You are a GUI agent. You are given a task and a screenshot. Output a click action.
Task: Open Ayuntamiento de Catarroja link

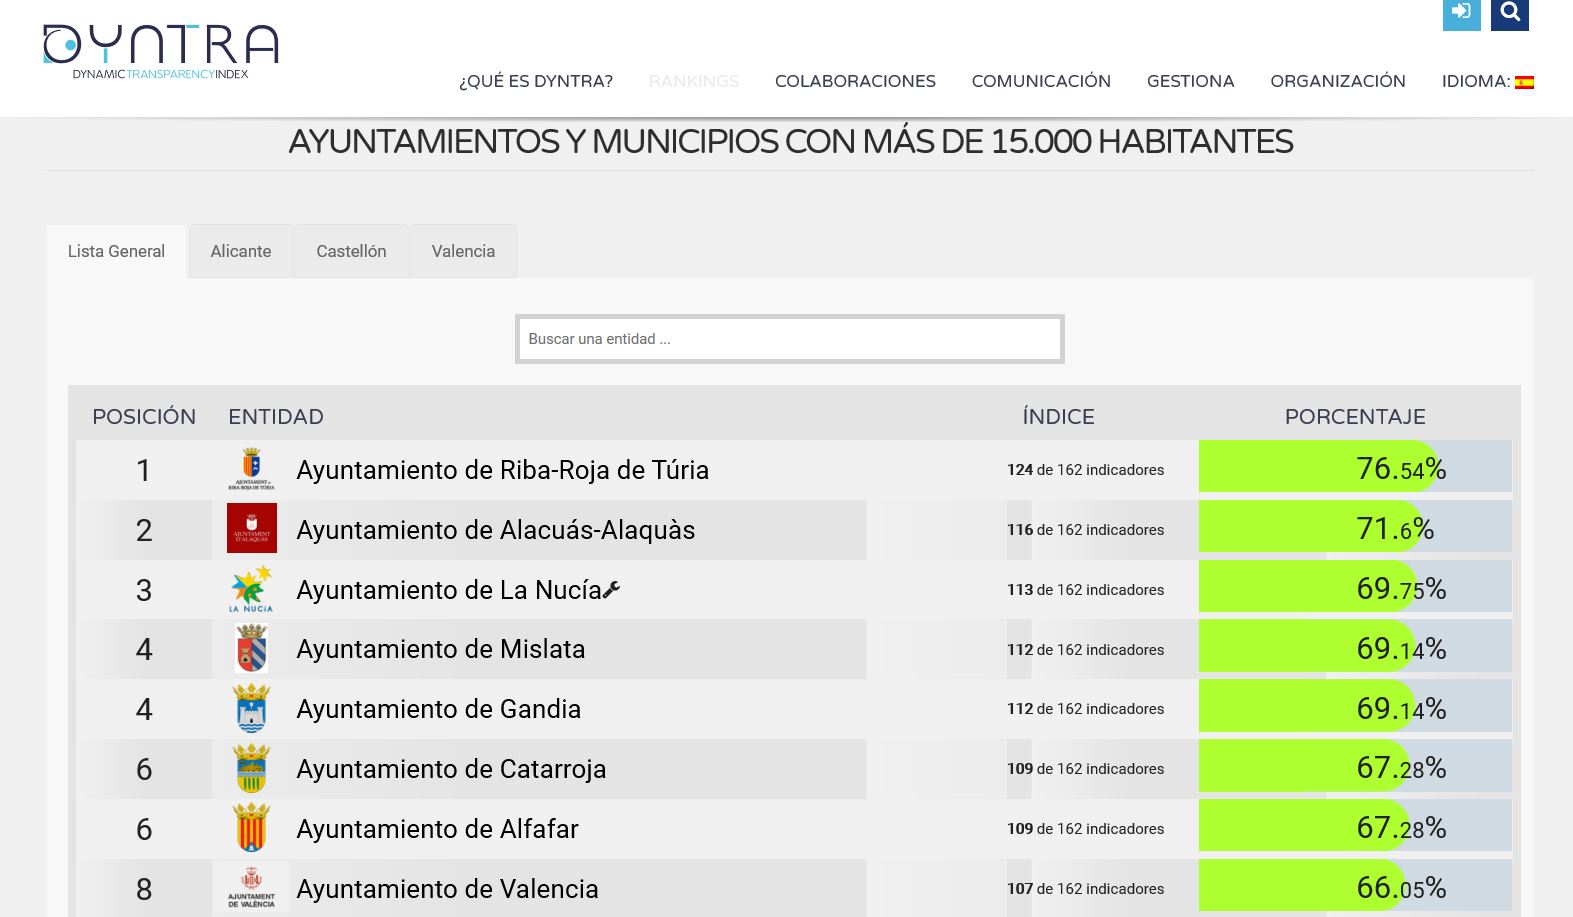pos(451,769)
